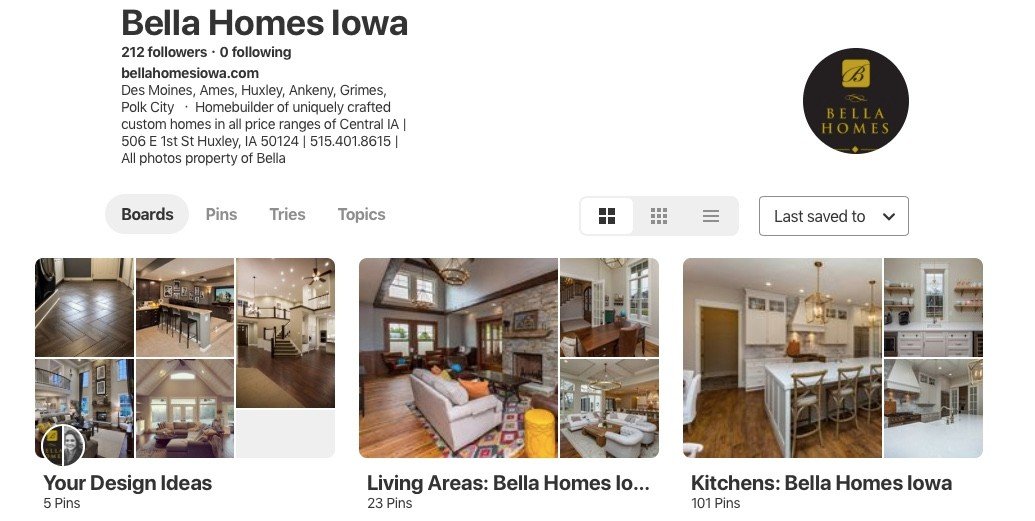1035x521 pixels.
Task: Open the Tries tab
Action: [287, 214]
